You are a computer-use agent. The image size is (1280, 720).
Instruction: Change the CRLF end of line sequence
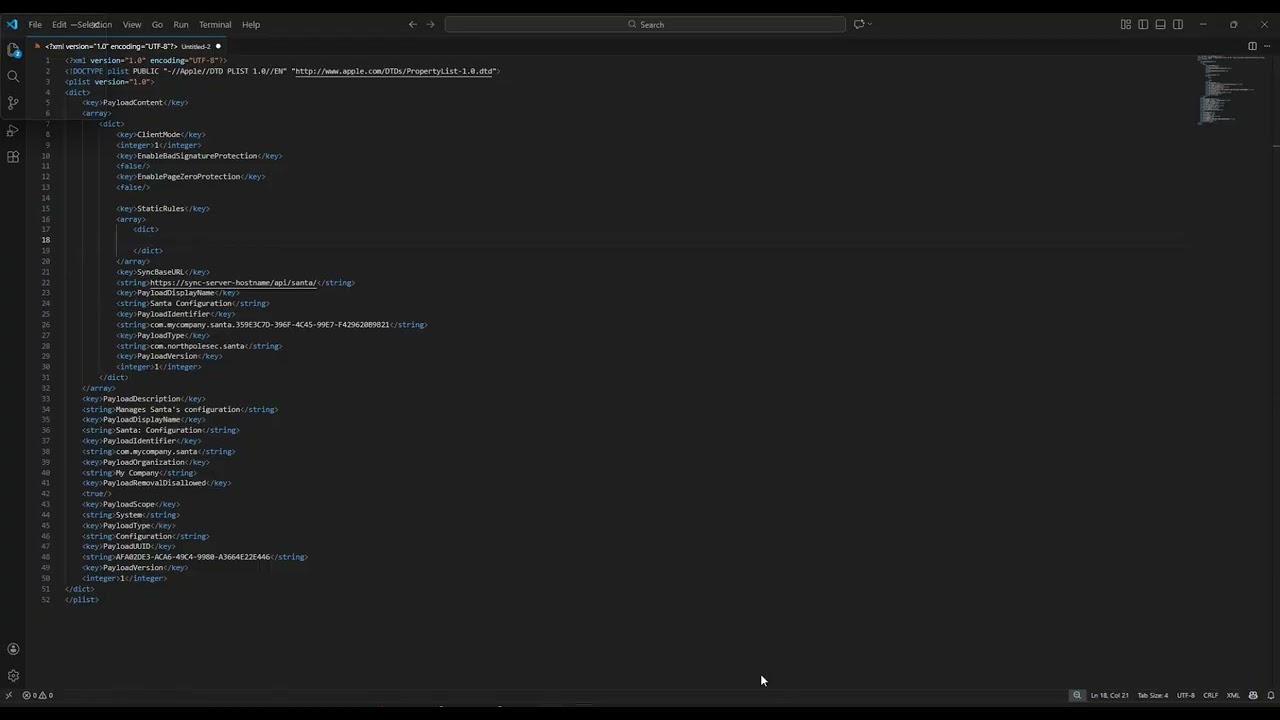pyautogui.click(x=1210, y=695)
